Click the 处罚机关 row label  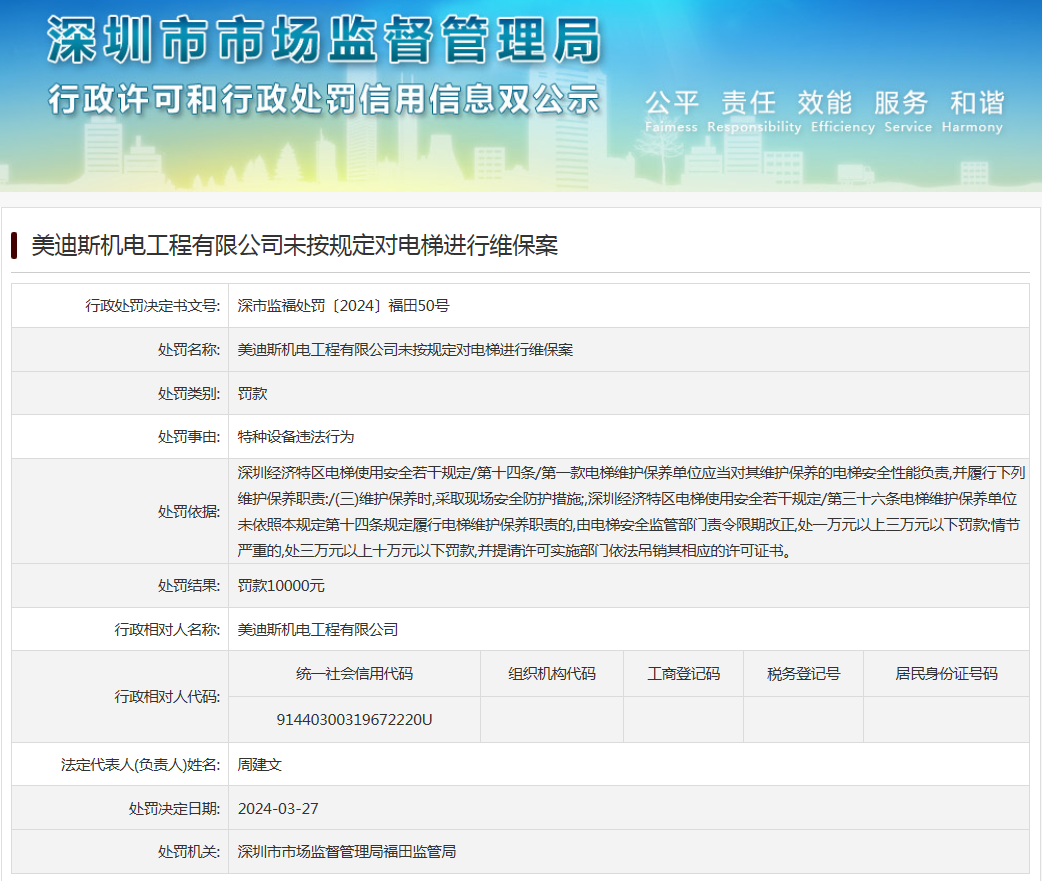[189, 852]
